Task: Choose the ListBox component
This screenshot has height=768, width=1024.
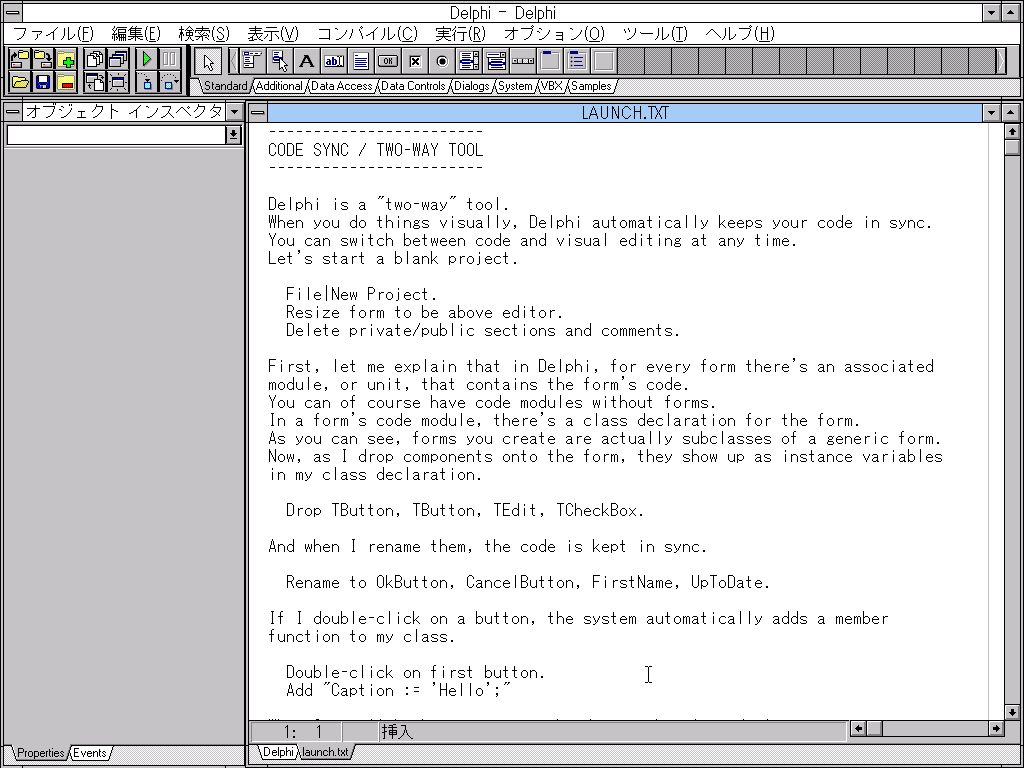Action: pyautogui.click(x=469, y=61)
